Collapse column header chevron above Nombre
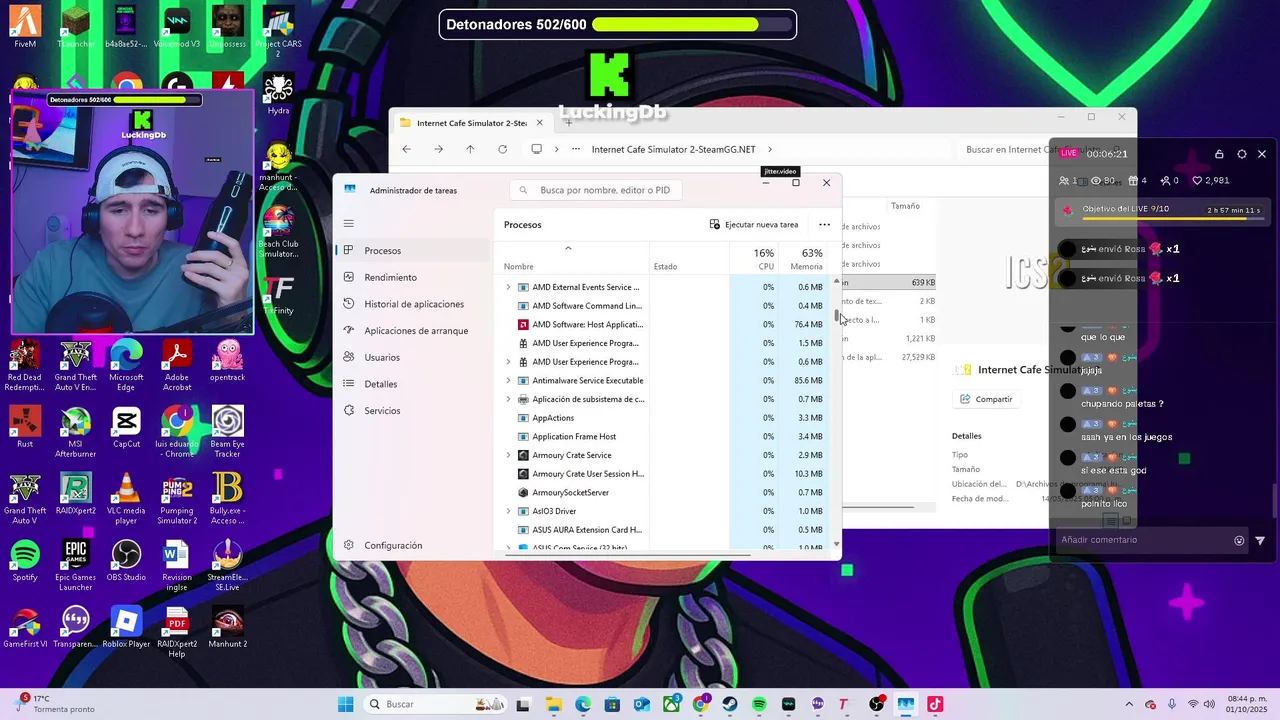 click(x=568, y=248)
